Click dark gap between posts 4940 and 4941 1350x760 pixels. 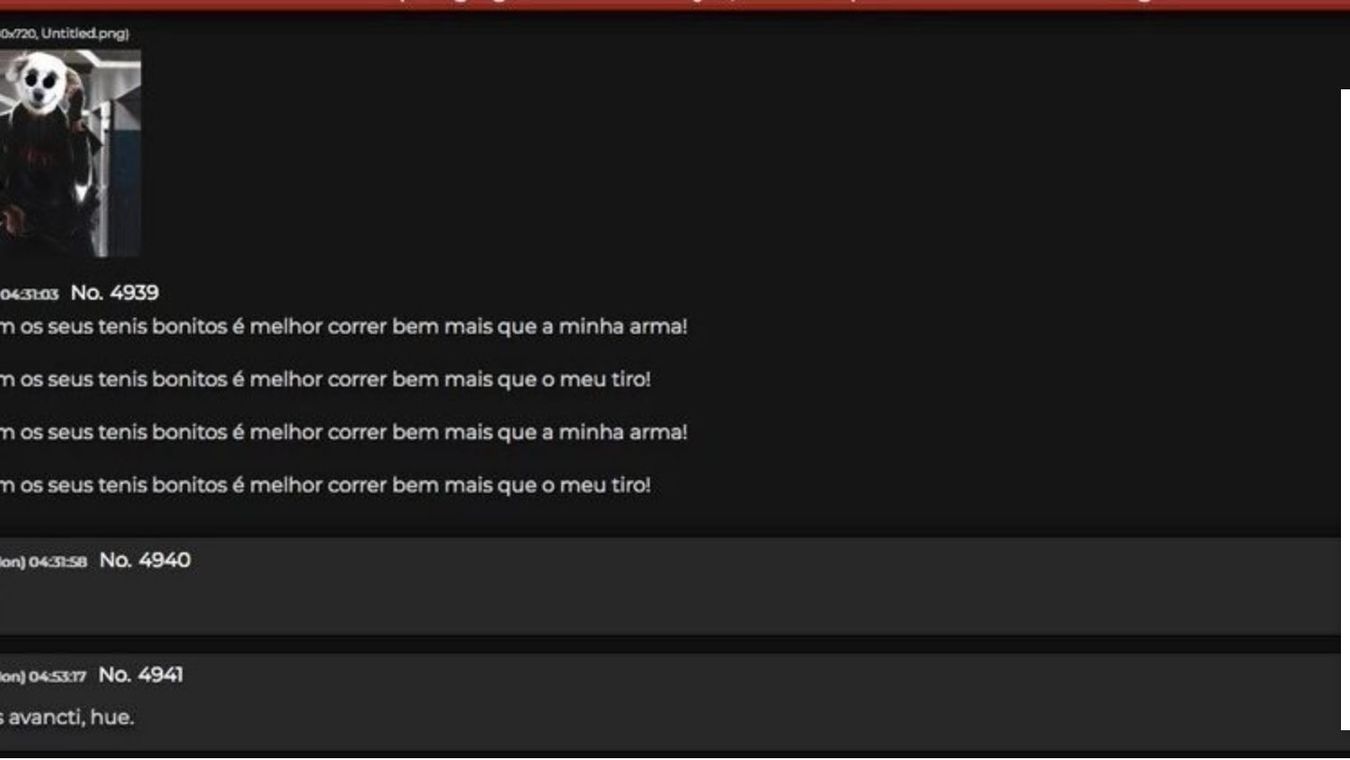[670, 645]
